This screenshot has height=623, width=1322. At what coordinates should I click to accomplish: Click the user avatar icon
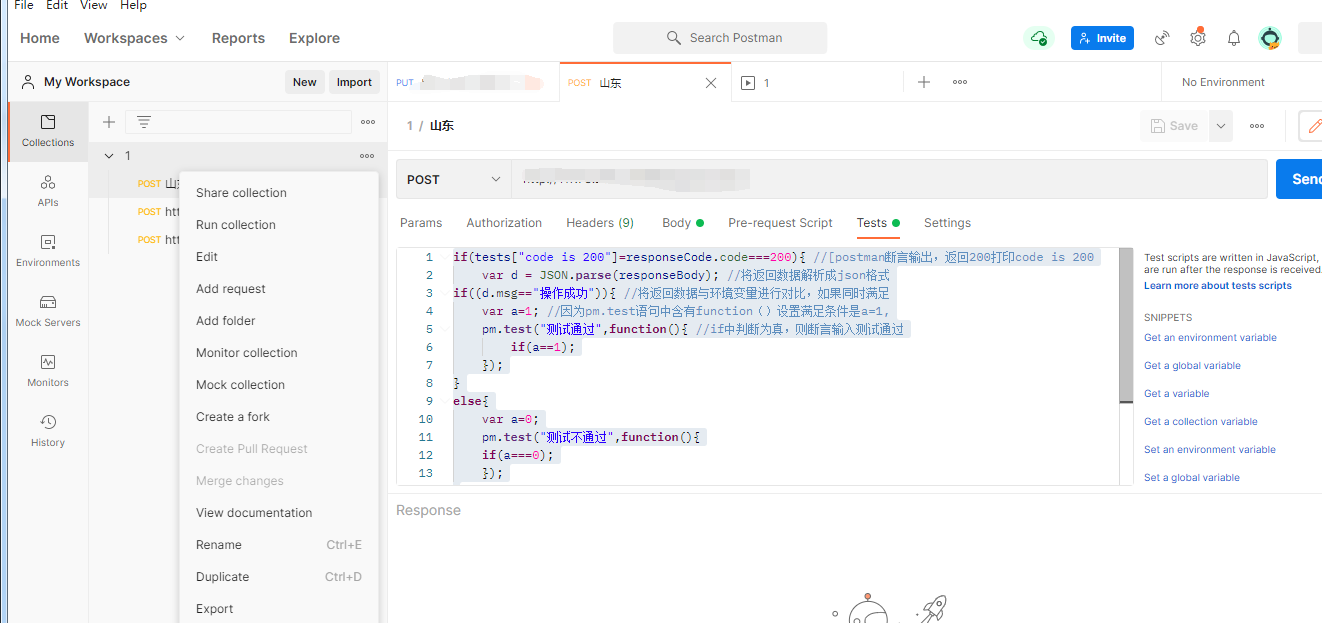tap(1270, 38)
